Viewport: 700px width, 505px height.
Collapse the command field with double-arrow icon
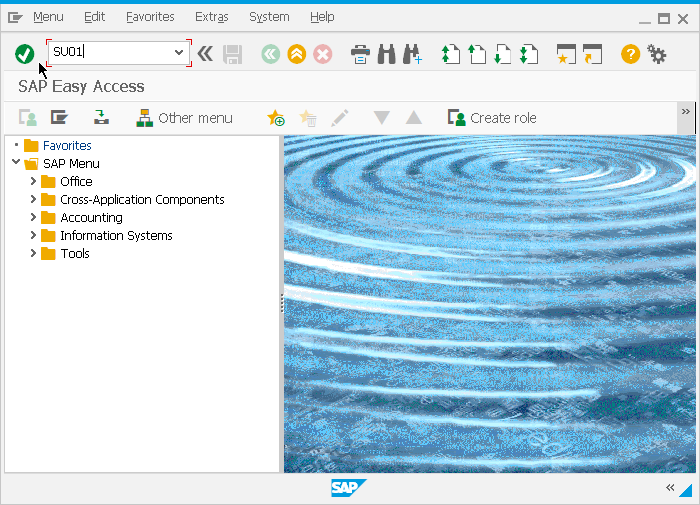205,54
